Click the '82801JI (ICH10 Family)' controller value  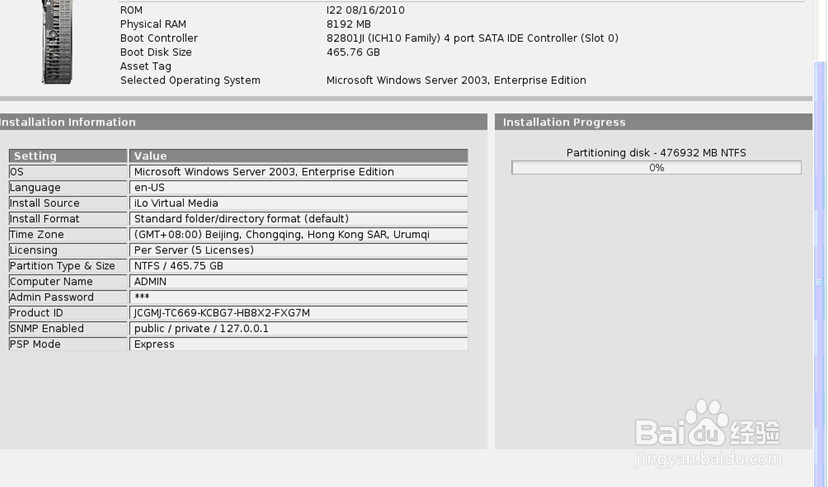point(472,38)
